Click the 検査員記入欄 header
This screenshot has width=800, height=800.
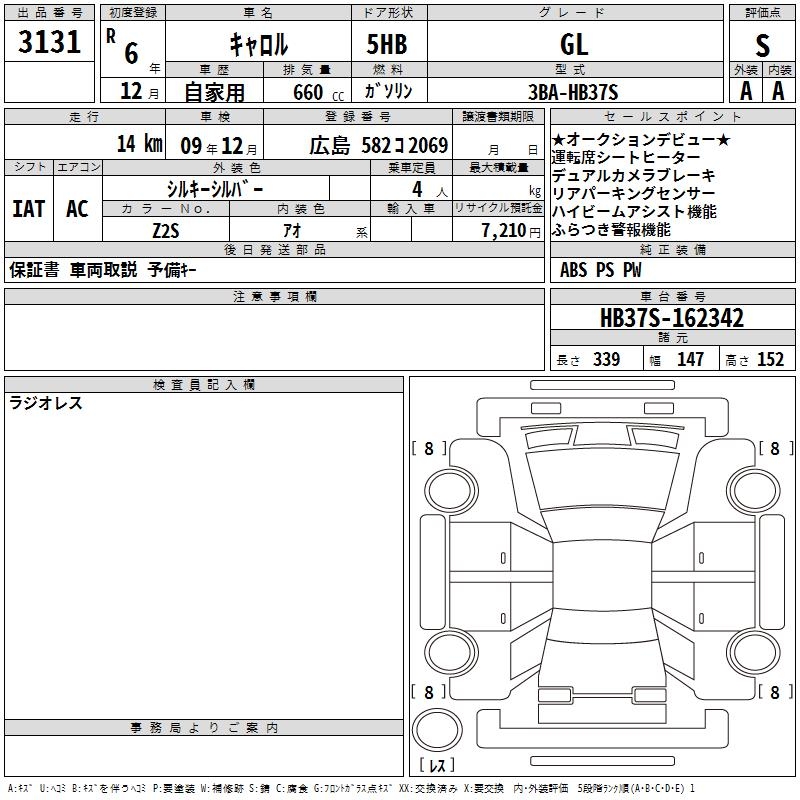pos(204,385)
